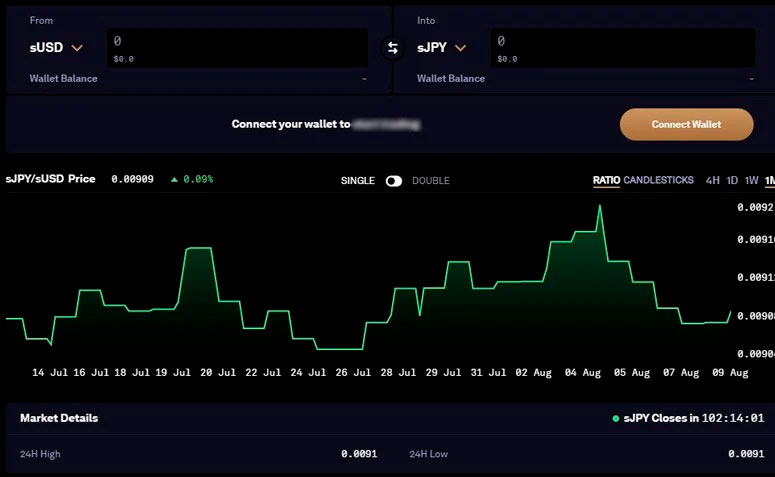Select the DOUBLE chart mode label

point(431,181)
